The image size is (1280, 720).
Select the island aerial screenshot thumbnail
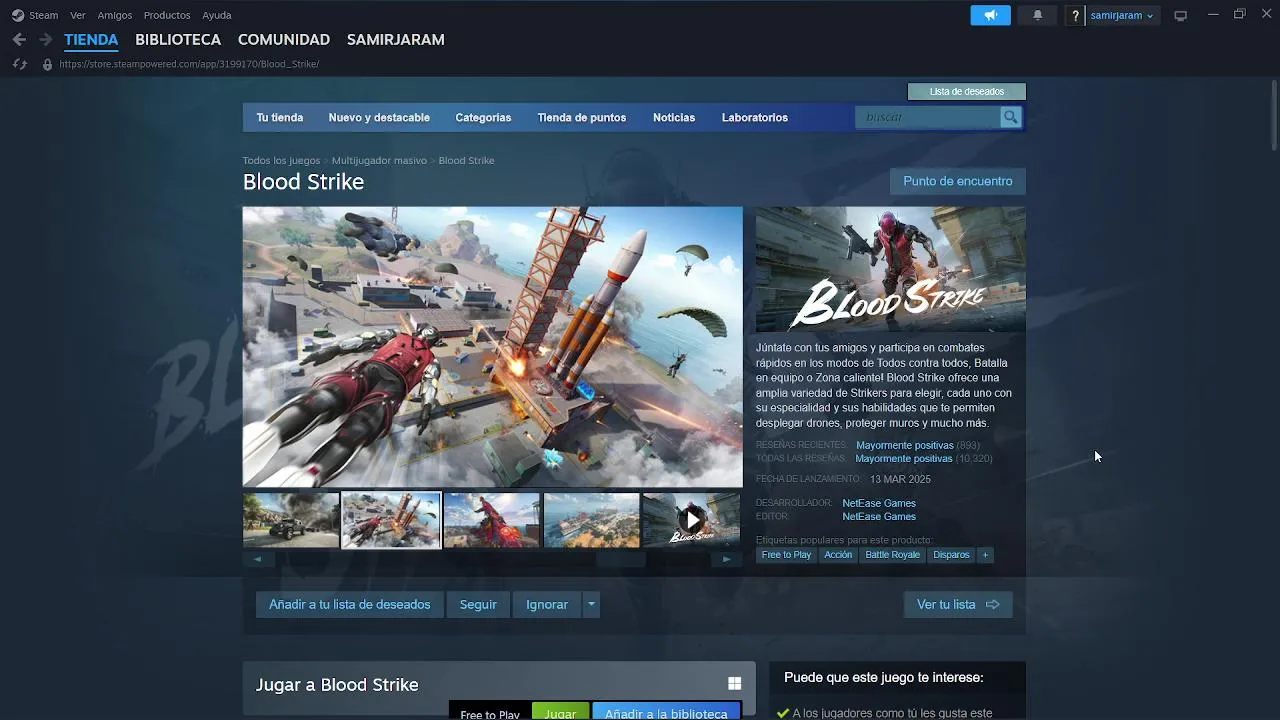click(591, 520)
